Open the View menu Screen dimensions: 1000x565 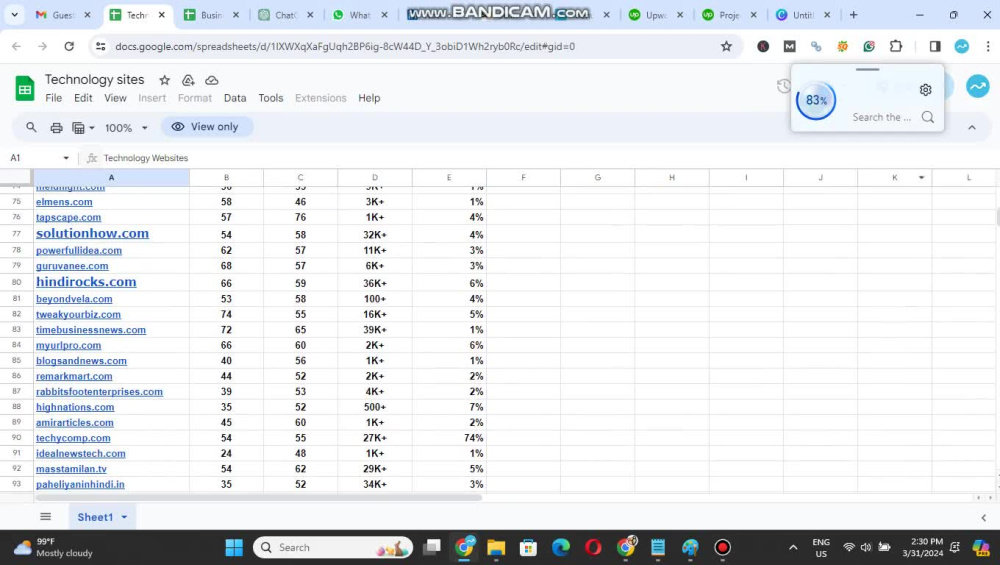(115, 98)
